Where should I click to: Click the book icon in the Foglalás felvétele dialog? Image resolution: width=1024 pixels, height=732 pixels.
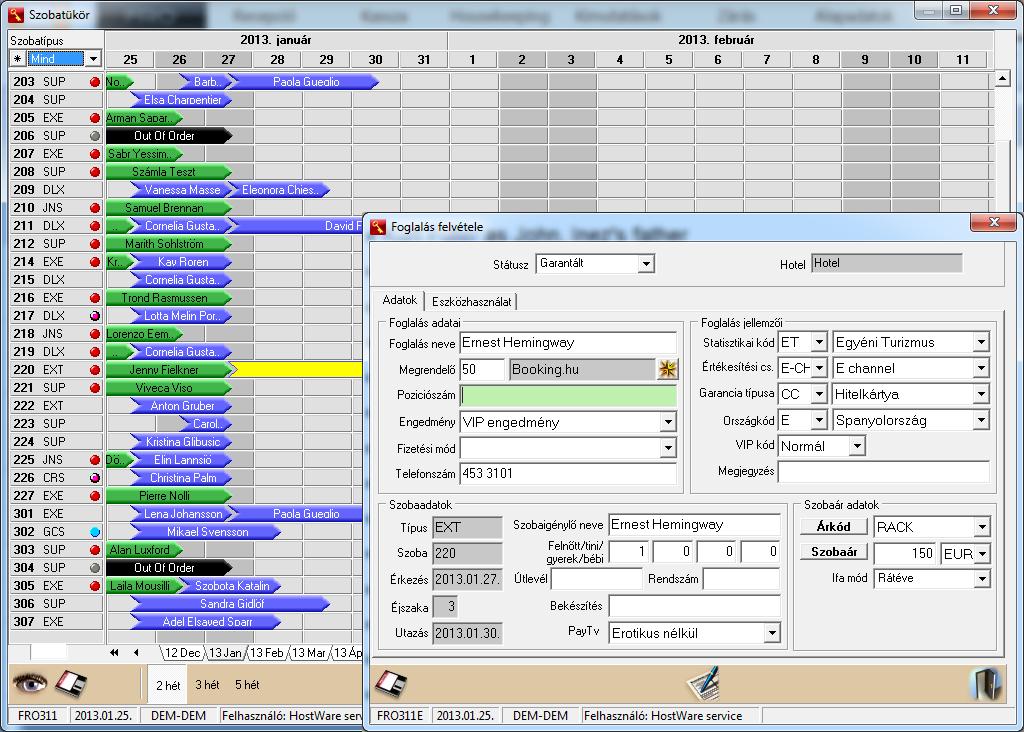391,684
